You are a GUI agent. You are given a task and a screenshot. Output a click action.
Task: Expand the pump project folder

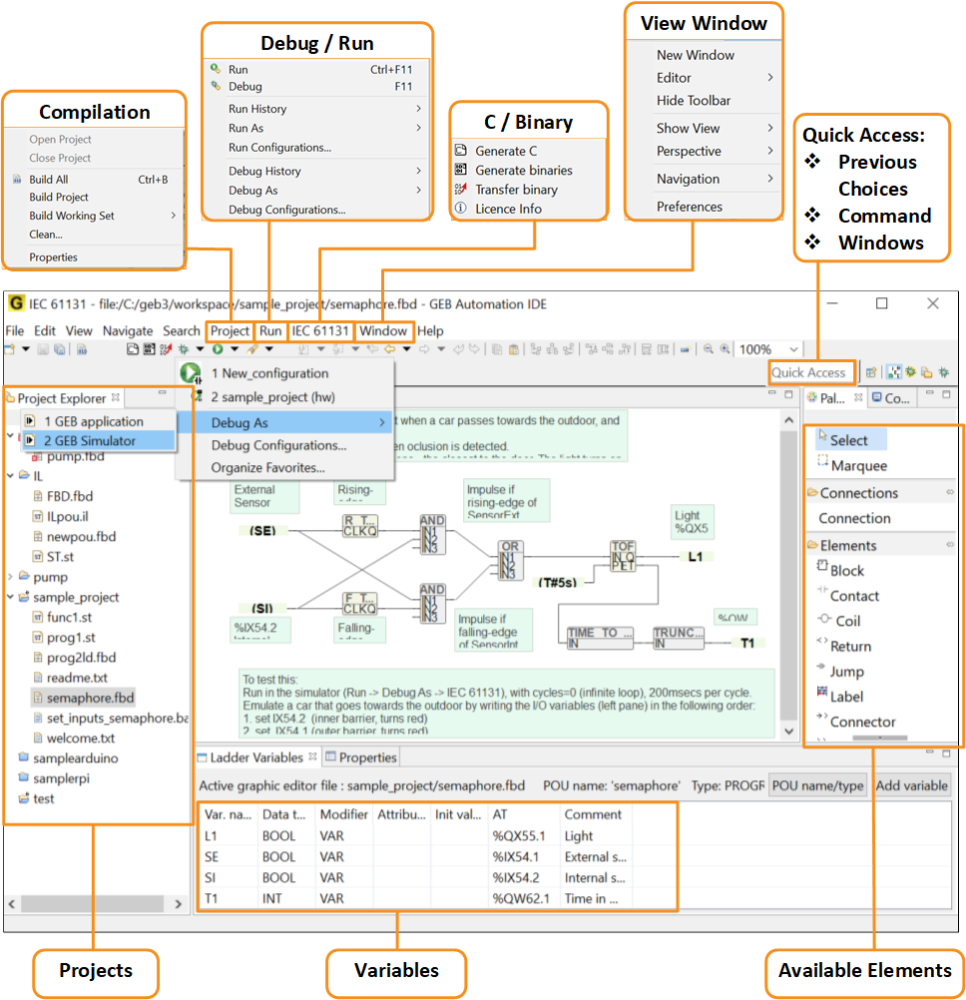[x=11, y=577]
